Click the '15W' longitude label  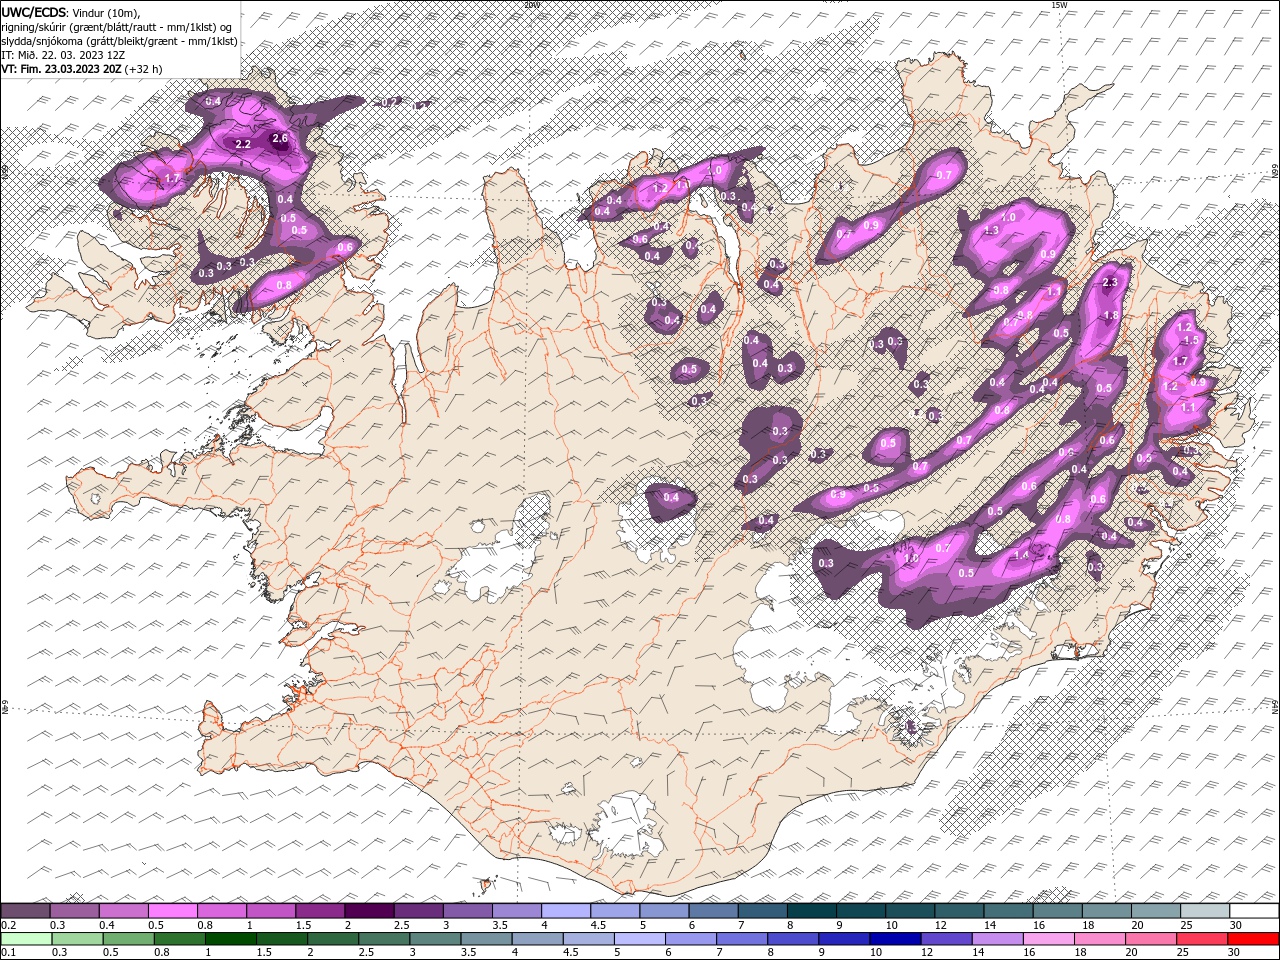click(1059, 5)
